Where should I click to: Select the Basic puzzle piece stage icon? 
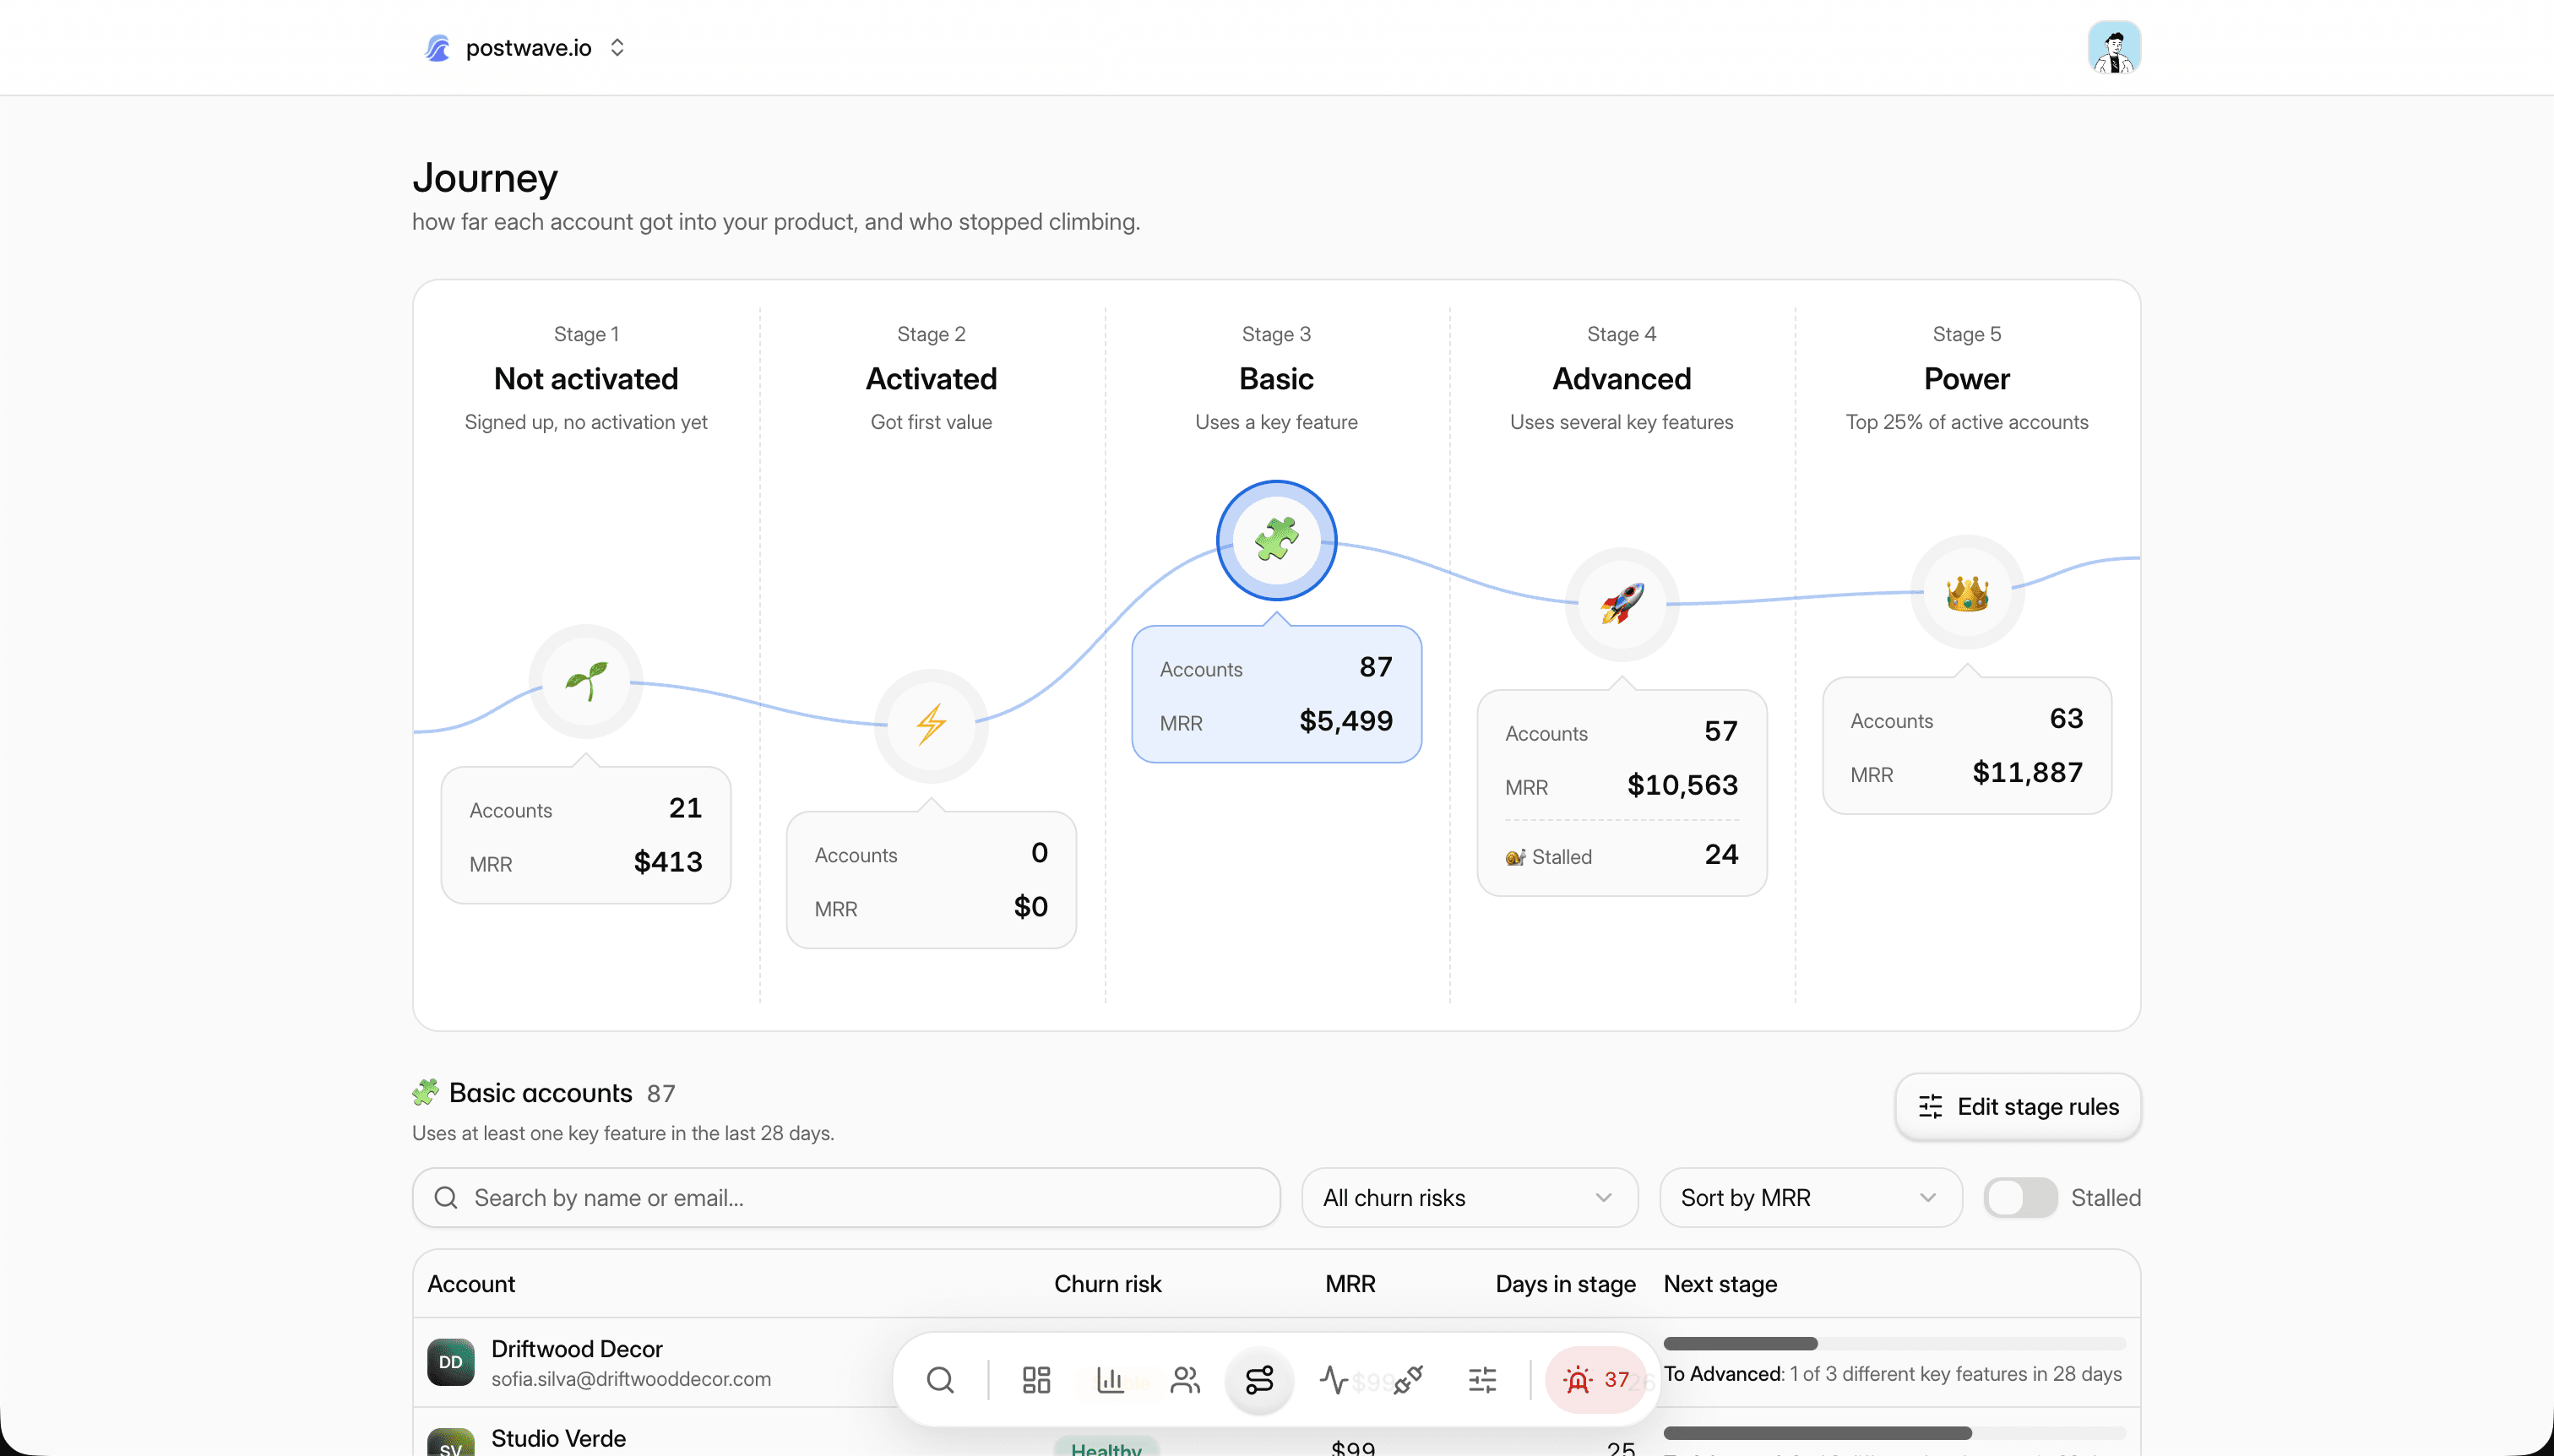coord(1276,540)
